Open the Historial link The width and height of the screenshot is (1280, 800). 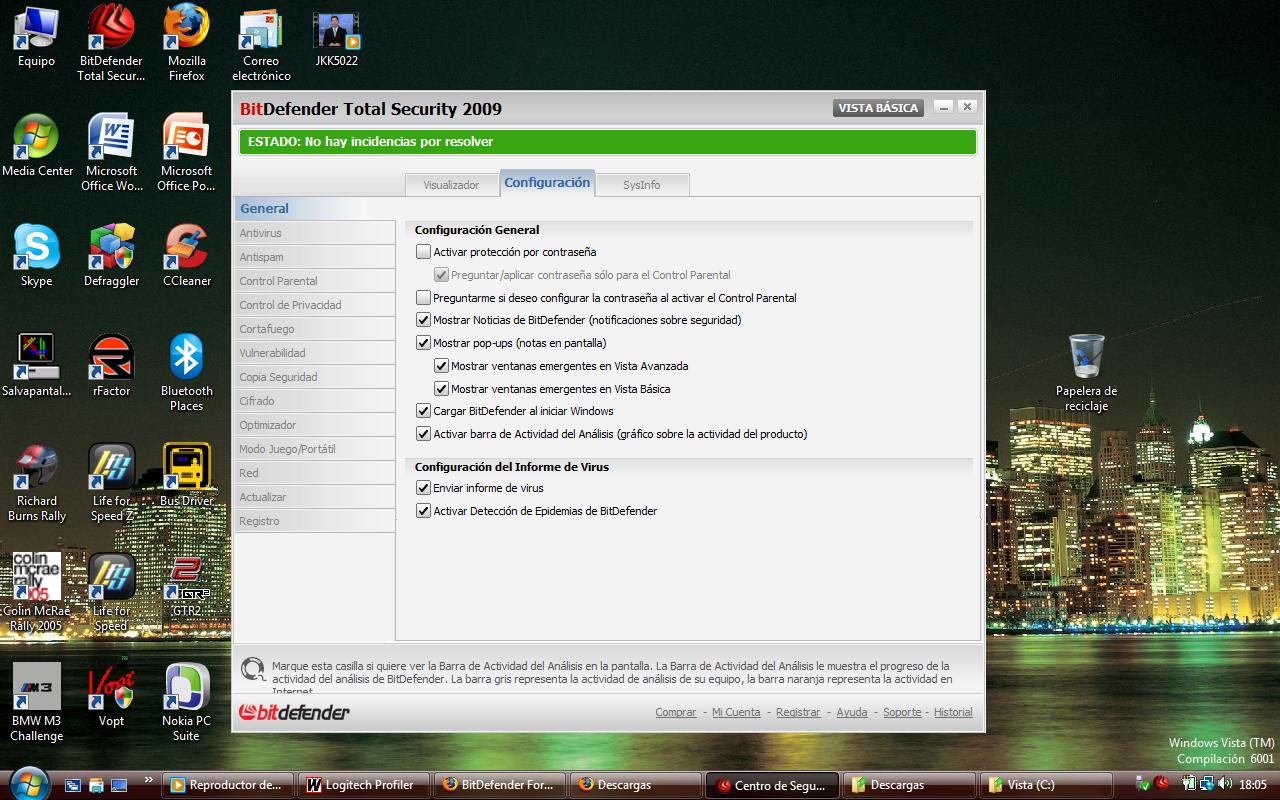tap(953, 712)
